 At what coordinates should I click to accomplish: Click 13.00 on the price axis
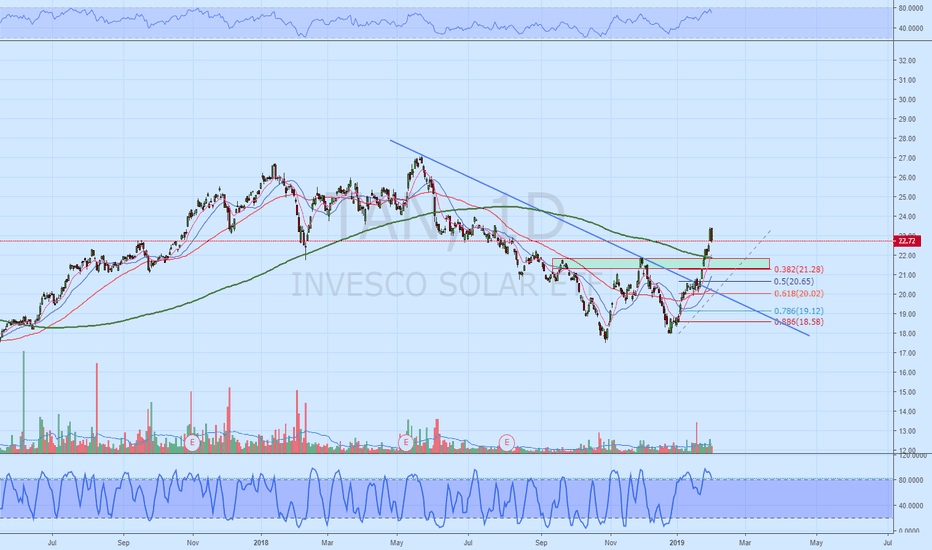tap(907, 431)
